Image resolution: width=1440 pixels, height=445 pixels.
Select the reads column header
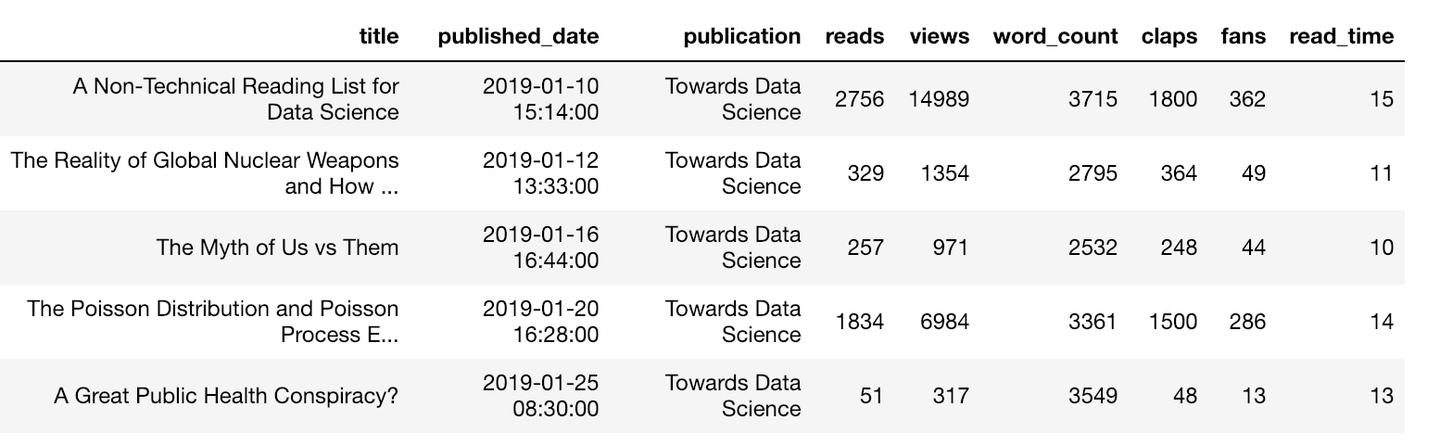coord(854,37)
